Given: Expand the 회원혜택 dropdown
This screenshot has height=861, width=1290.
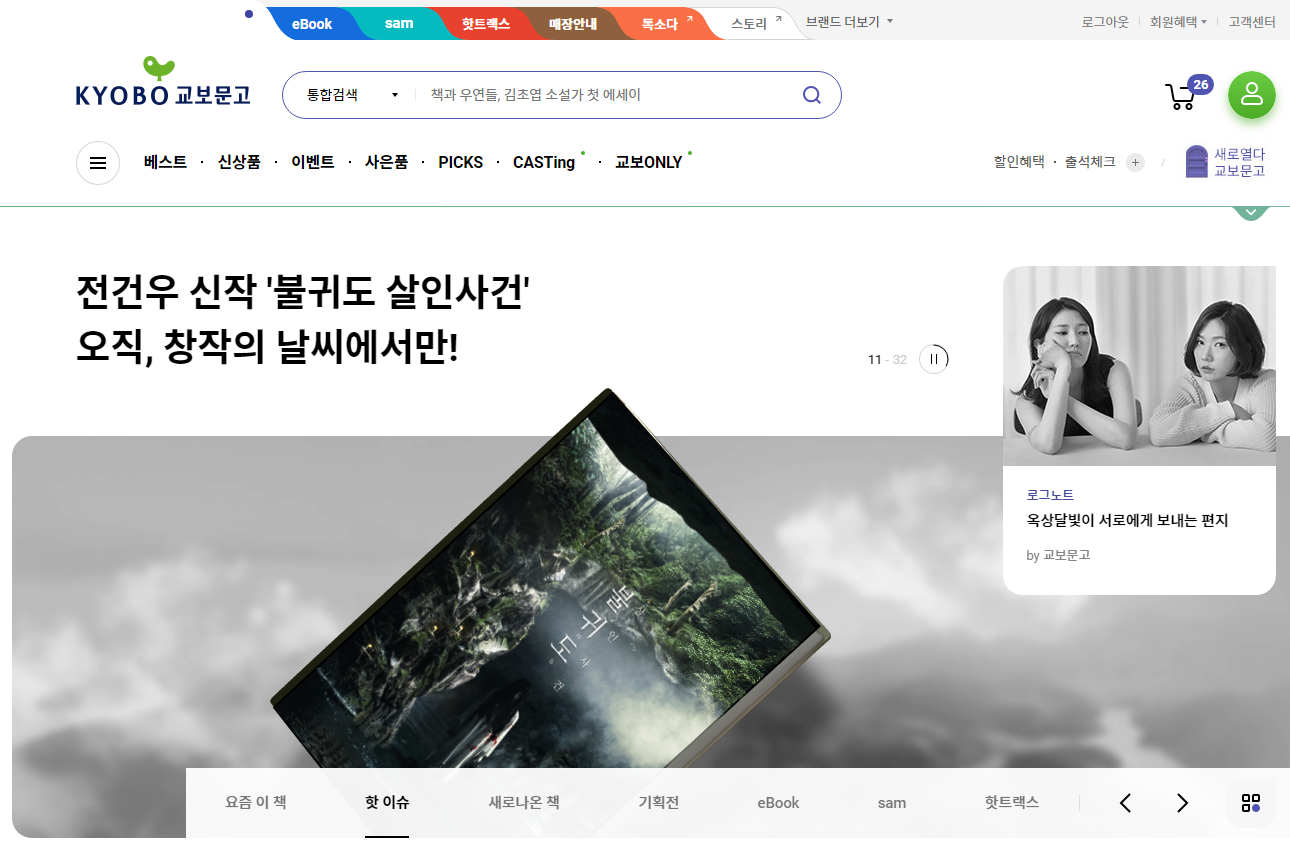Looking at the screenshot, I should tap(1178, 21).
